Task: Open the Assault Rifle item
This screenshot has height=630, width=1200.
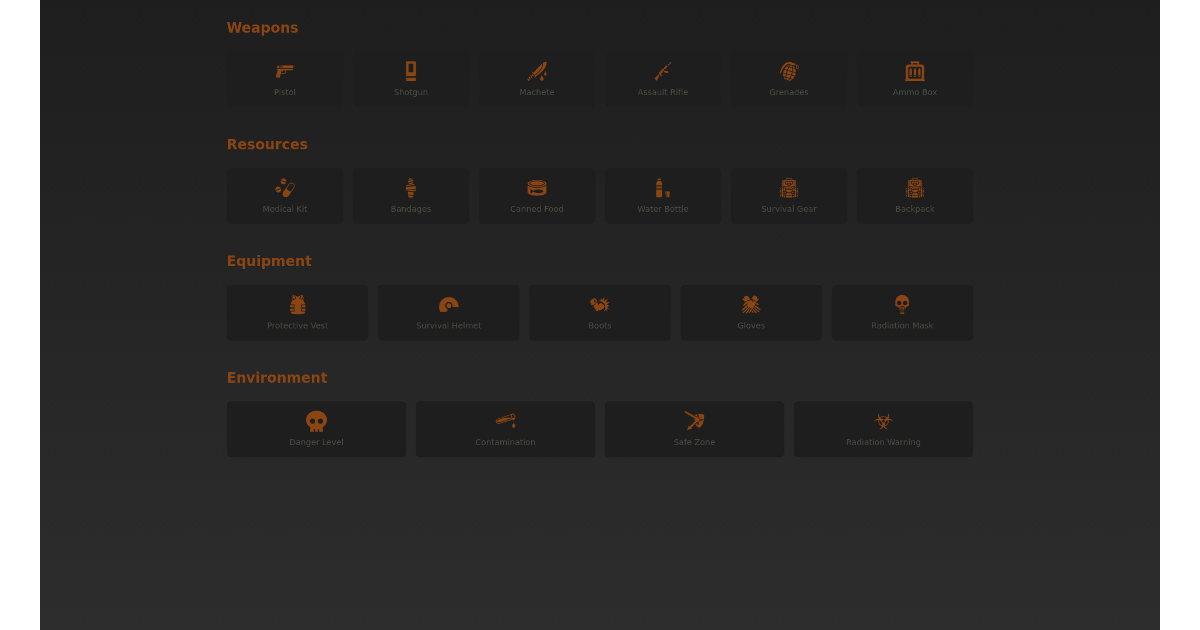Action: coord(662,80)
